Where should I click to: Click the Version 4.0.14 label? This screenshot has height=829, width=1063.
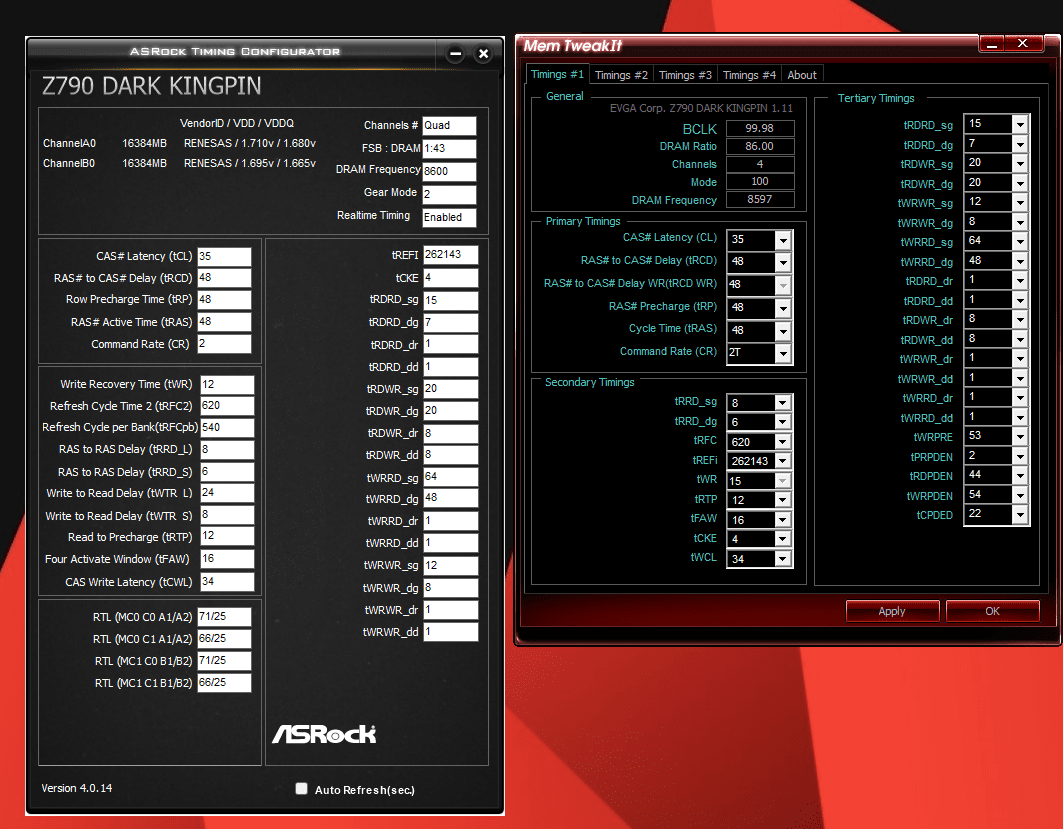[x=77, y=788]
